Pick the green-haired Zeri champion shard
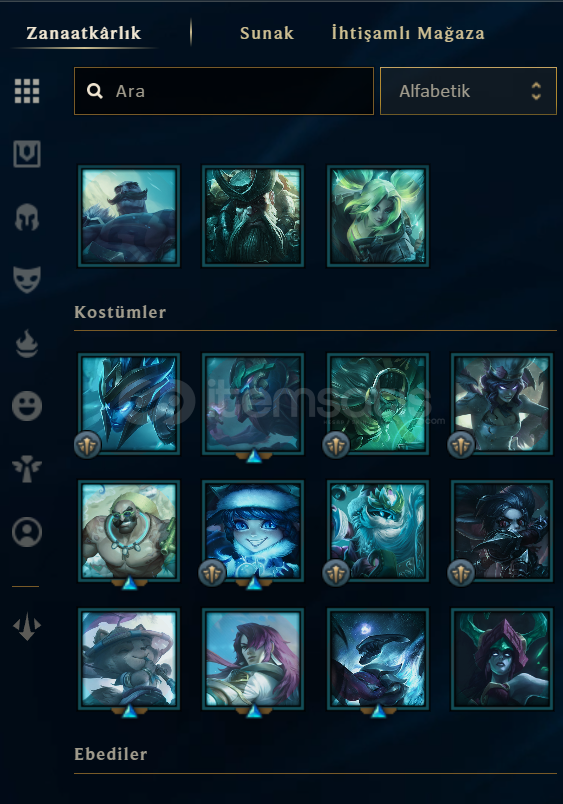The image size is (563, 804). click(x=378, y=216)
